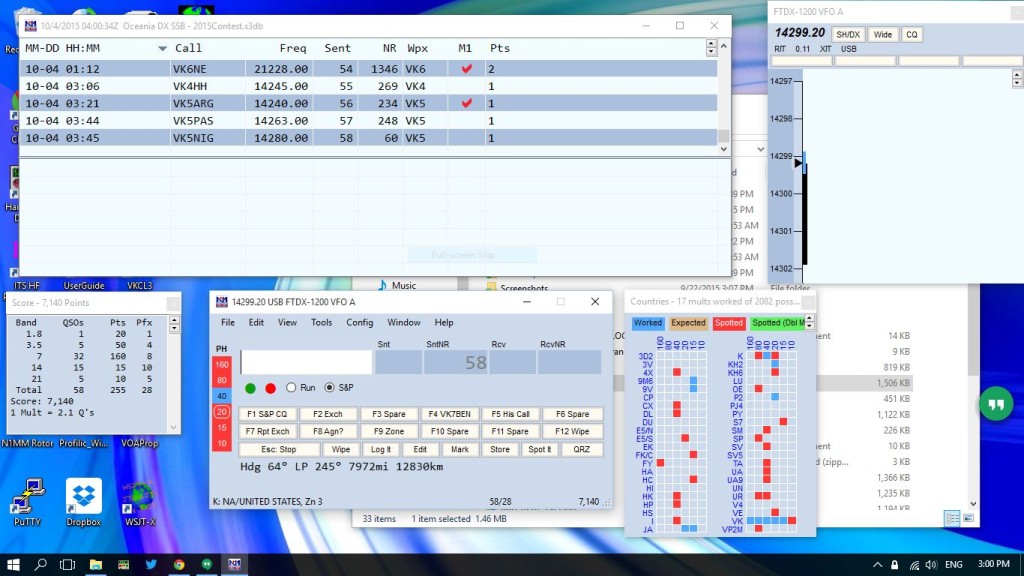Click the M1 checkmark in the VK6NE row

click(x=466, y=69)
